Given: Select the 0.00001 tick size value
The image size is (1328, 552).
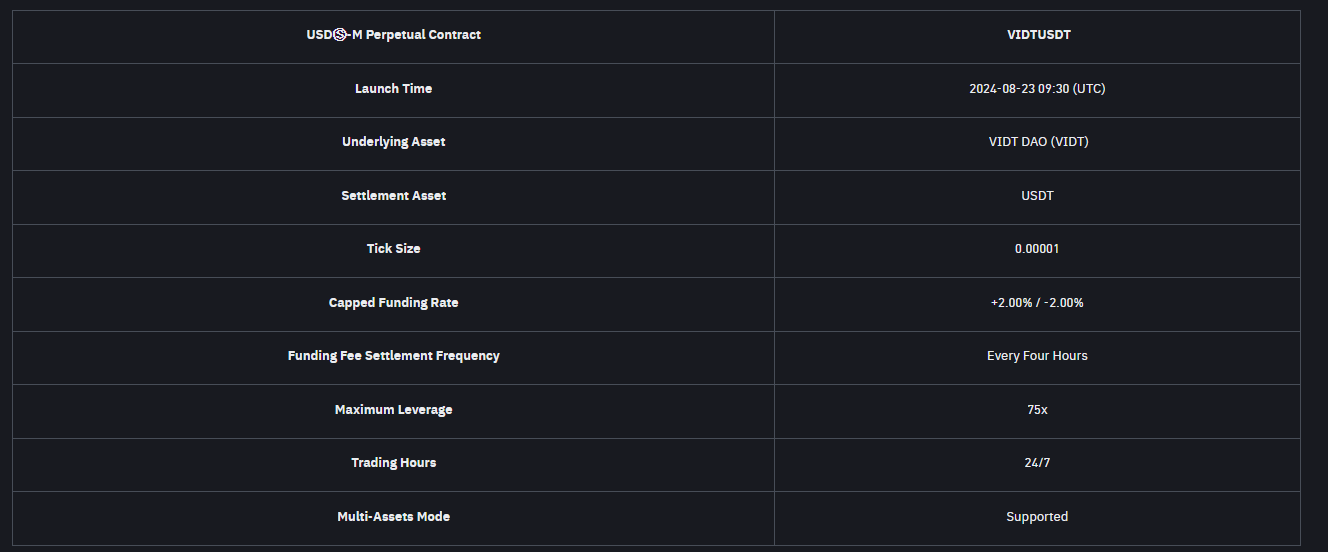Looking at the screenshot, I should pos(1037,249).
